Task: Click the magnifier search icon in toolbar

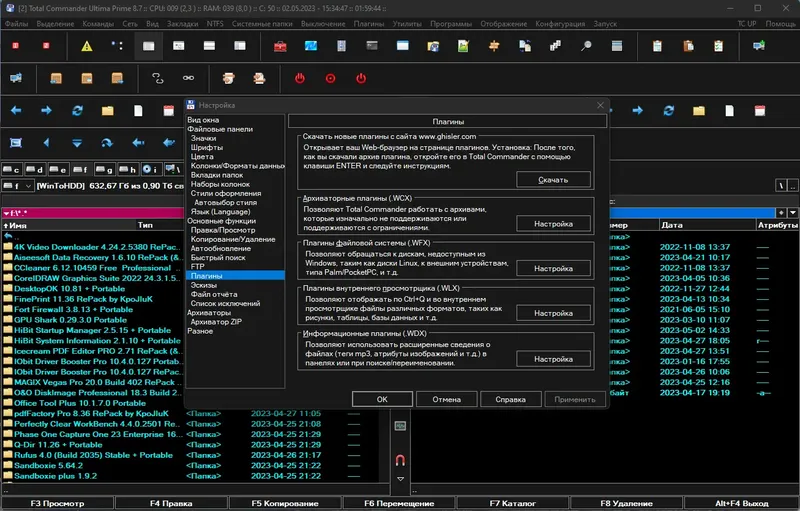Action: click(x=587, y=46)
